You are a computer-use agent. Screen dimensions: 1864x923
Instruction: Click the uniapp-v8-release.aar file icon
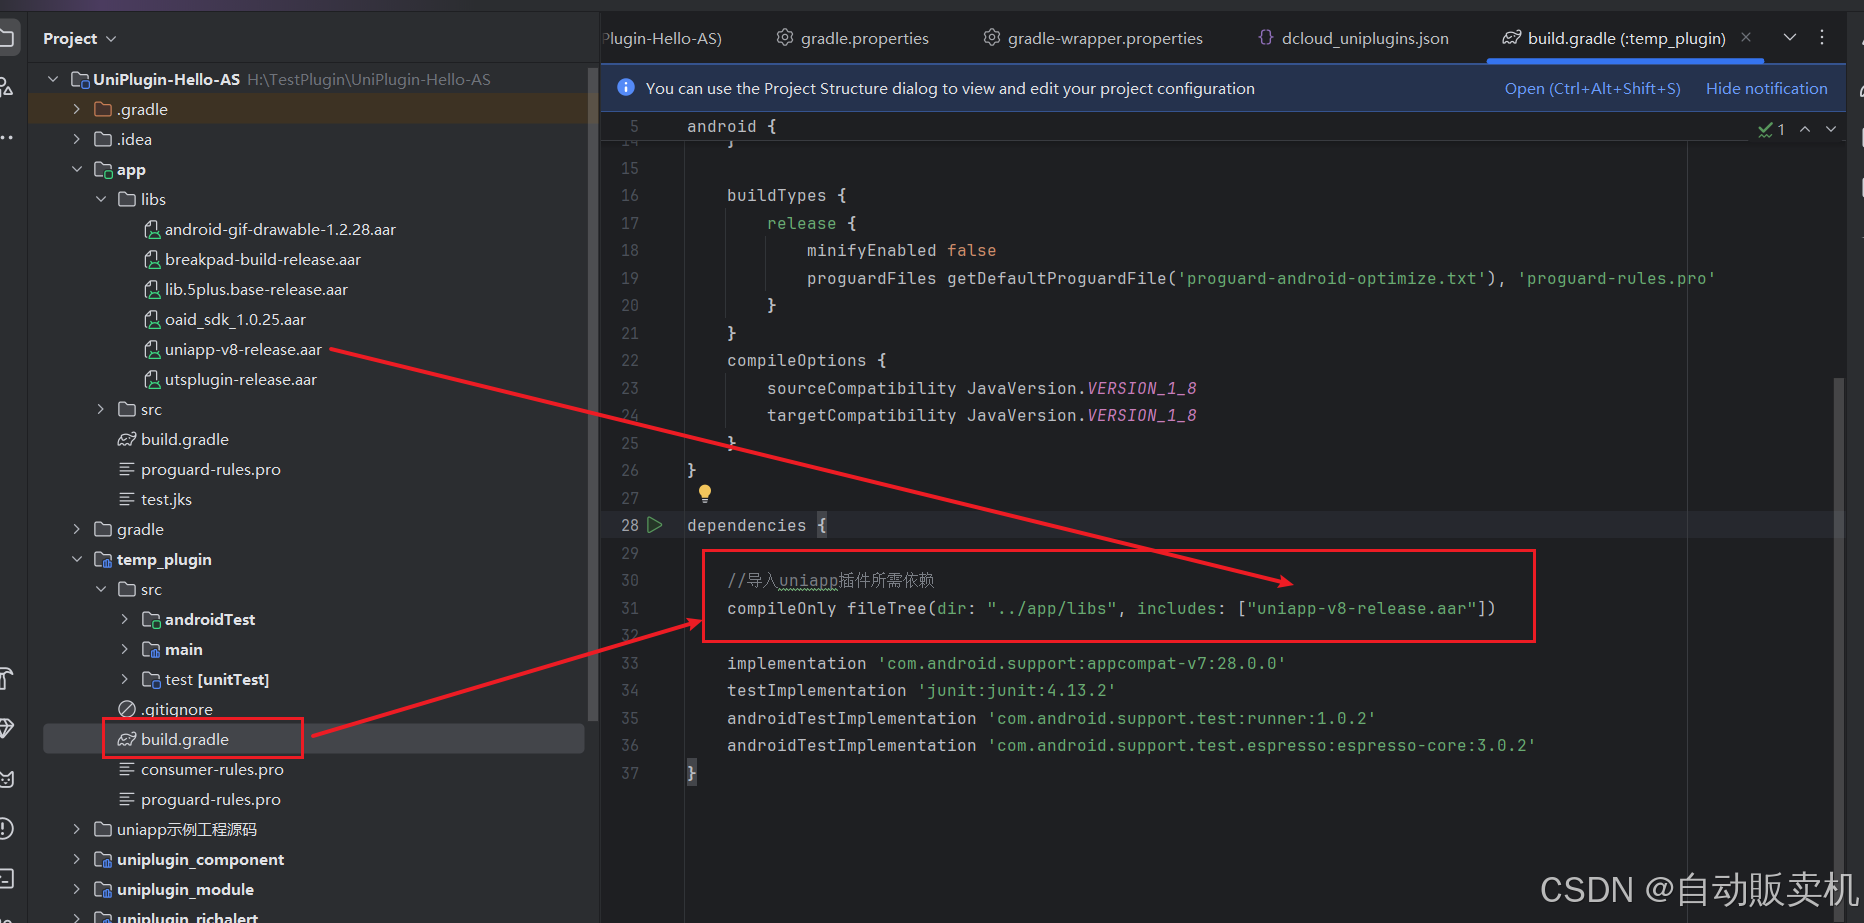tap(152, 349)
